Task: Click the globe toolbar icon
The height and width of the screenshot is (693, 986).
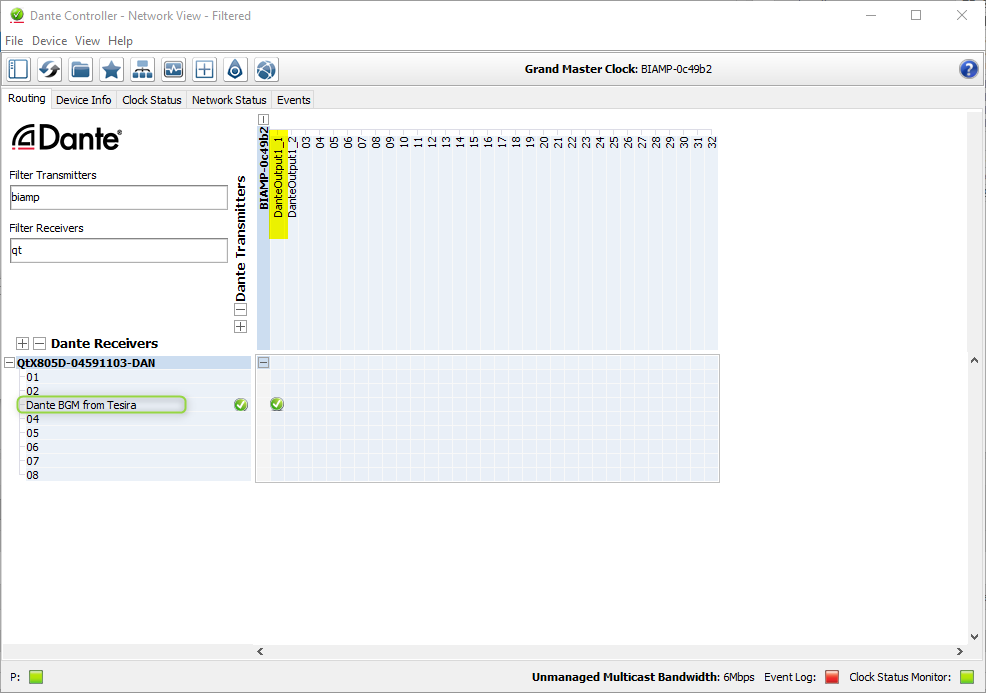Action: [267, 69]
